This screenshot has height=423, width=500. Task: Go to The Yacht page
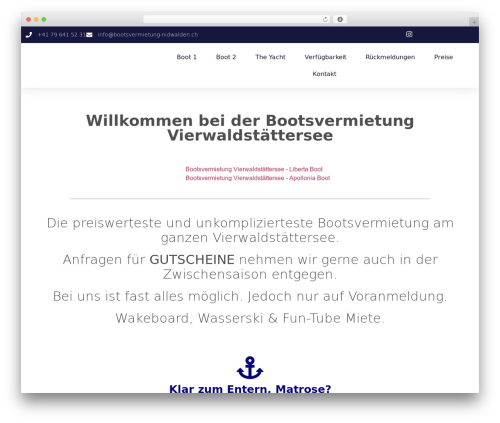(x=270, y=57)
